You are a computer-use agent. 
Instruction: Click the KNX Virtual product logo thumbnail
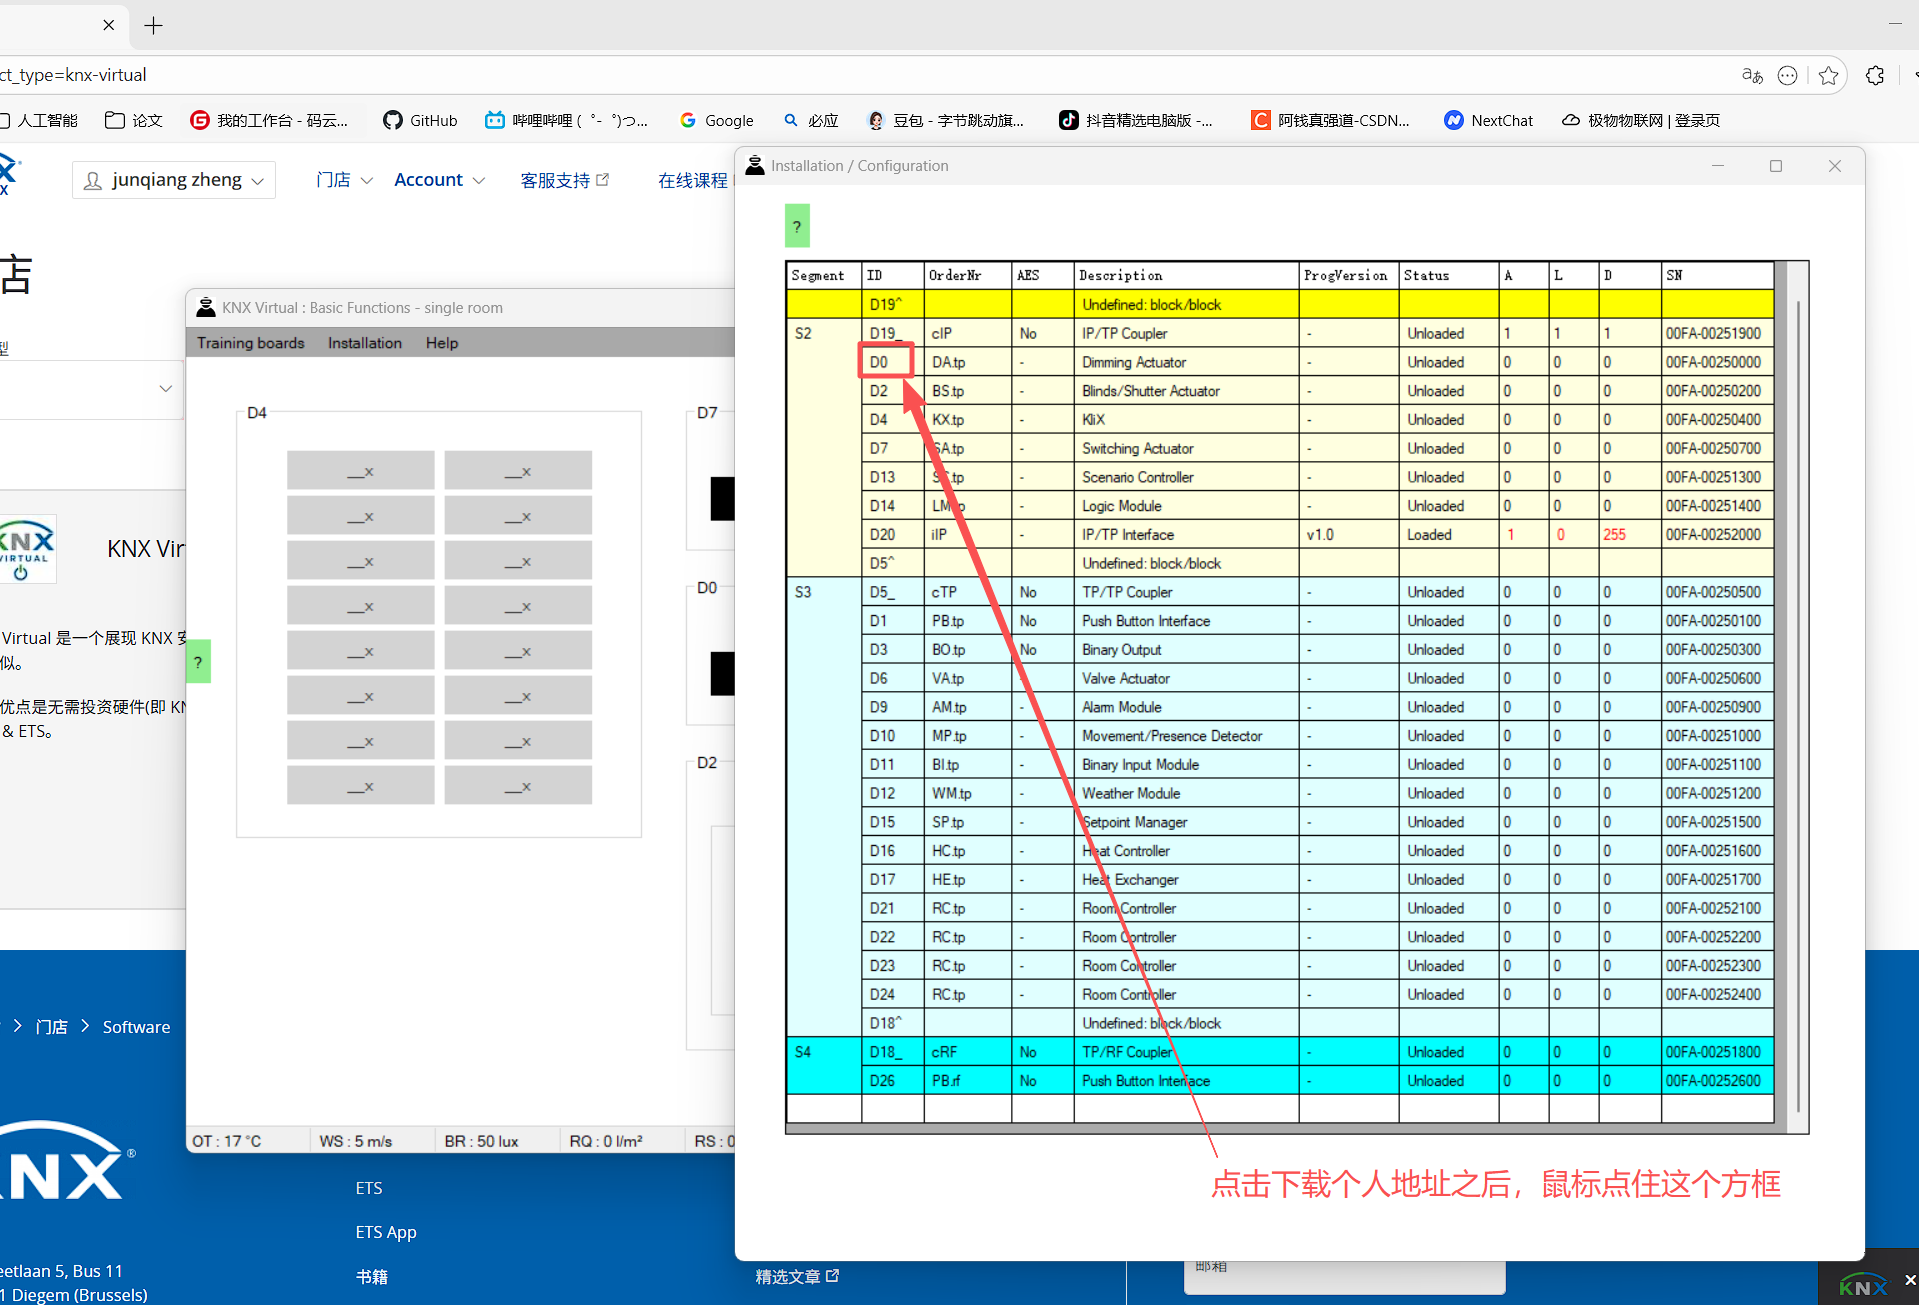pyautogui.click(x=27, y=548)
